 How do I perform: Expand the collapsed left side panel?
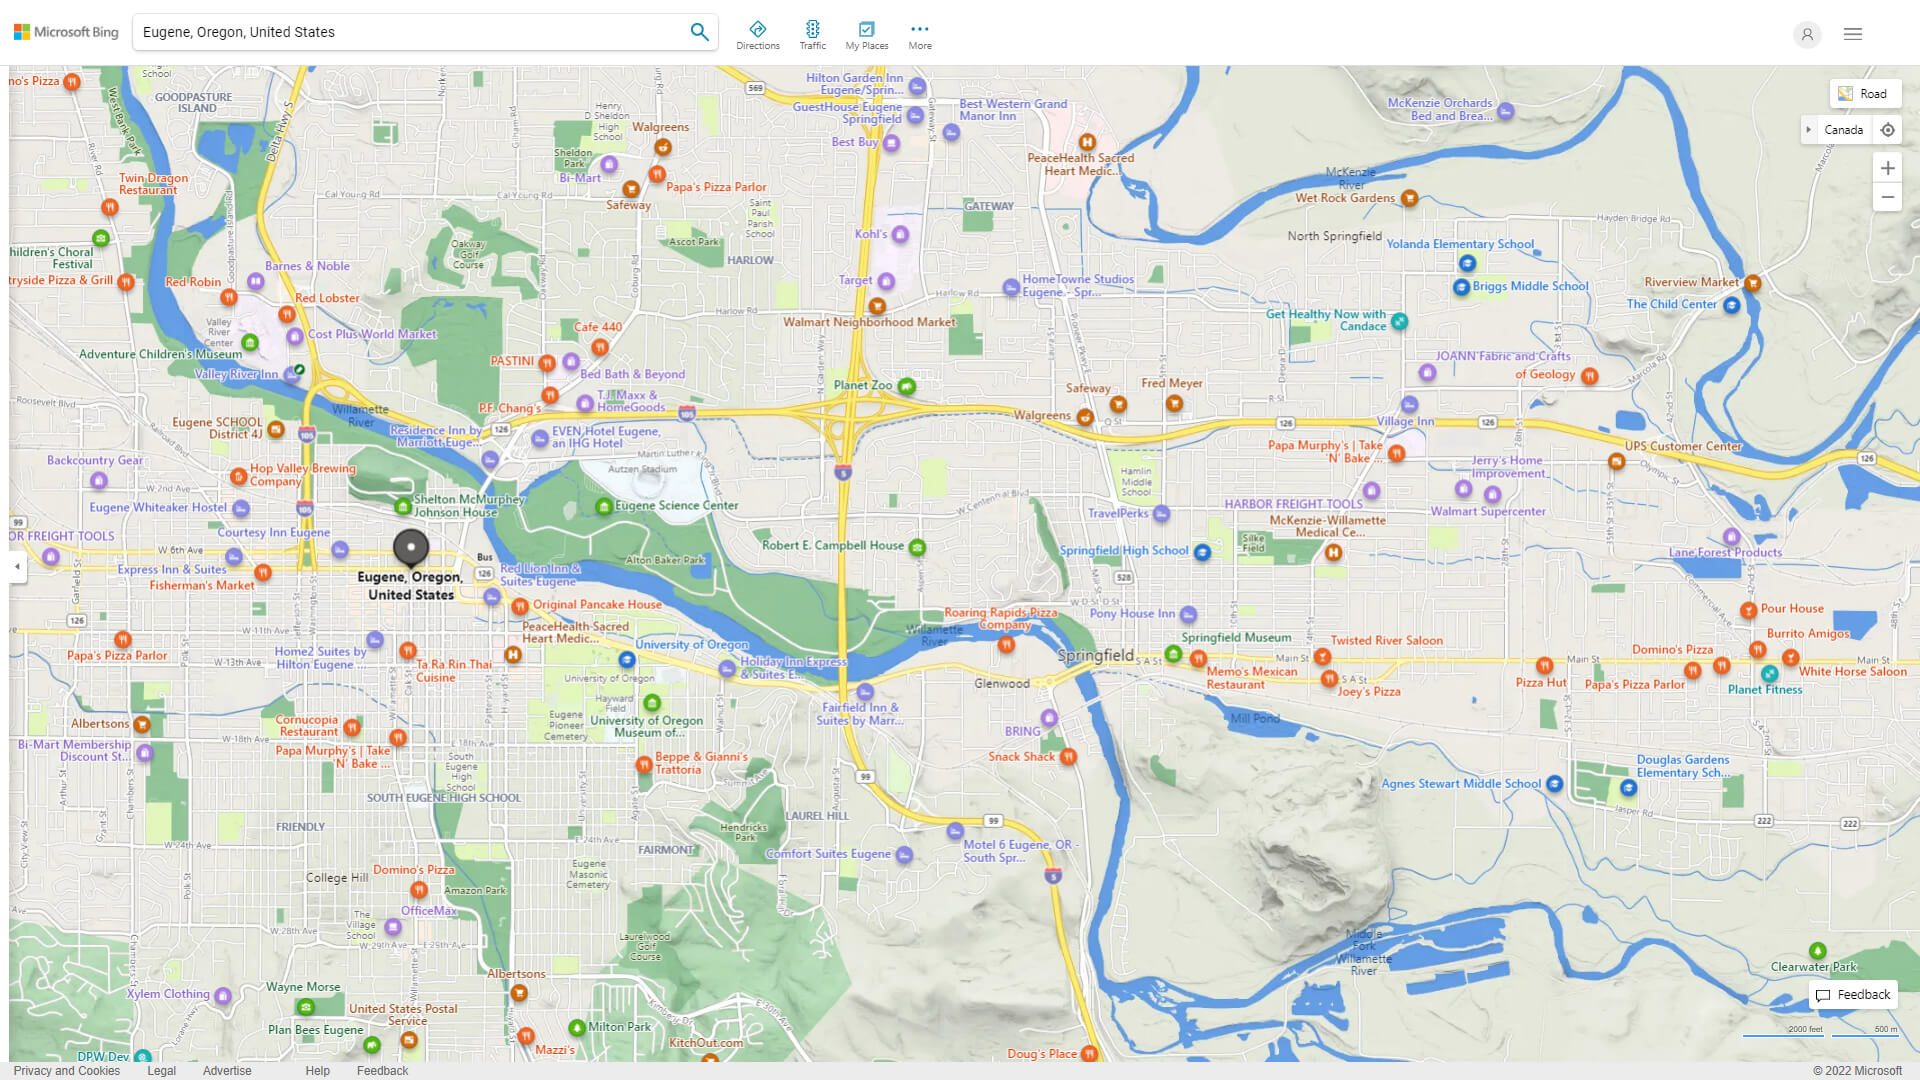click(16, 568)
